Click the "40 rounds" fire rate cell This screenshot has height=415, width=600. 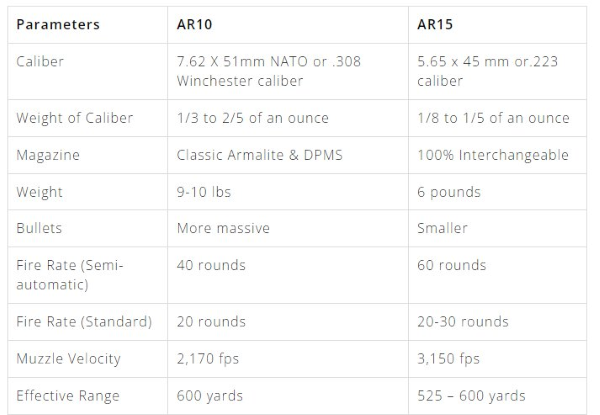211,265
